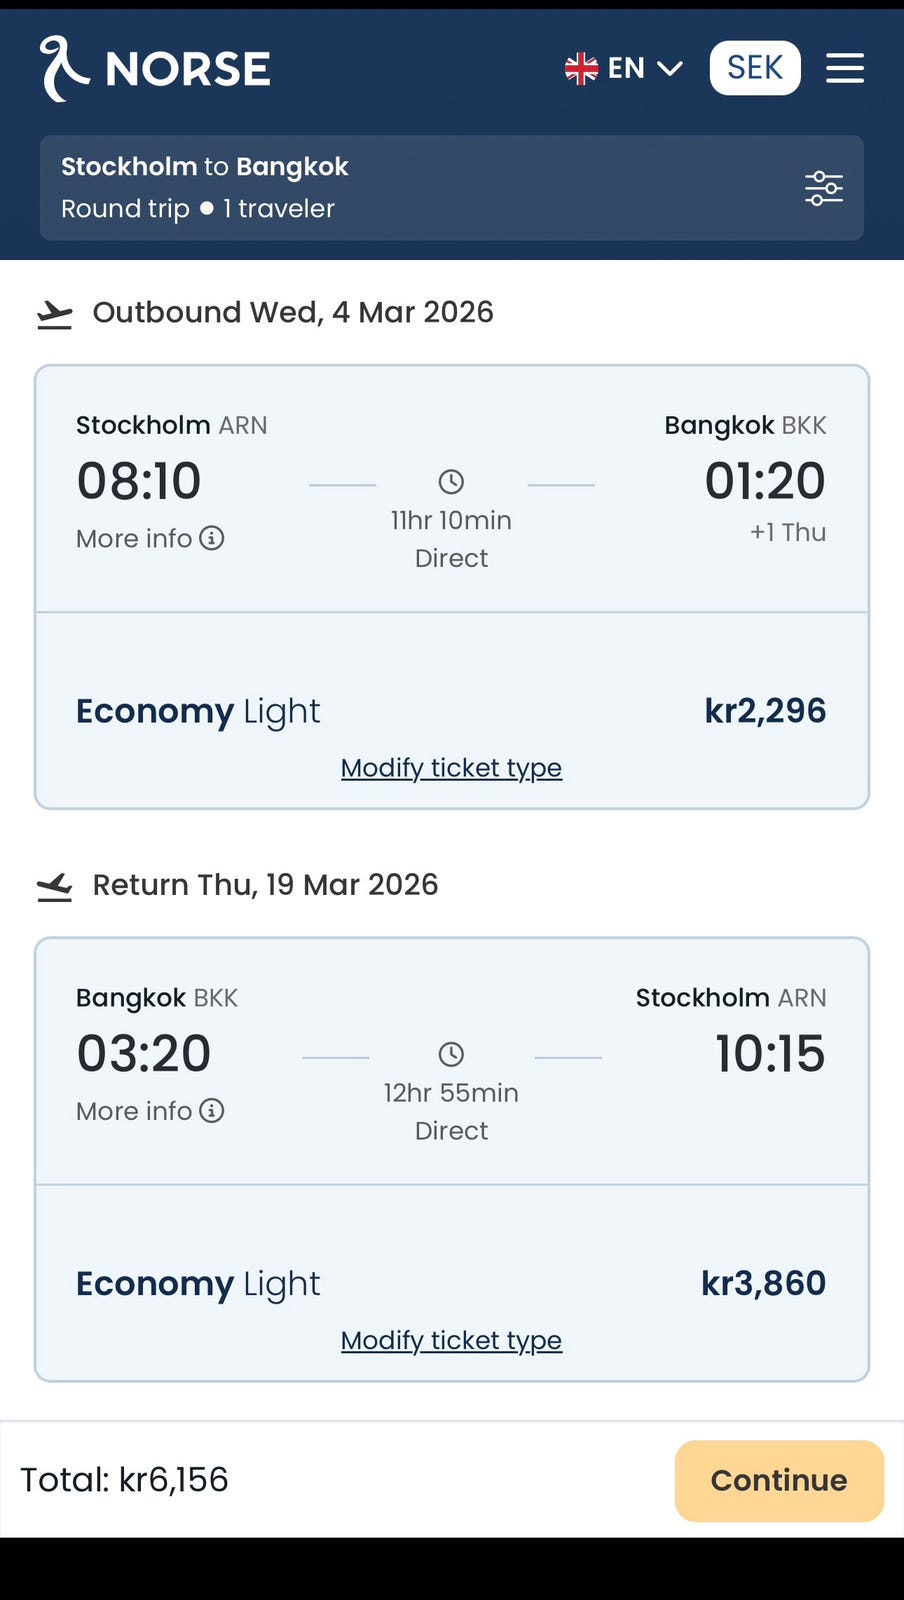
Task: Click the return landing plane icon
Action: click(55, 886)
